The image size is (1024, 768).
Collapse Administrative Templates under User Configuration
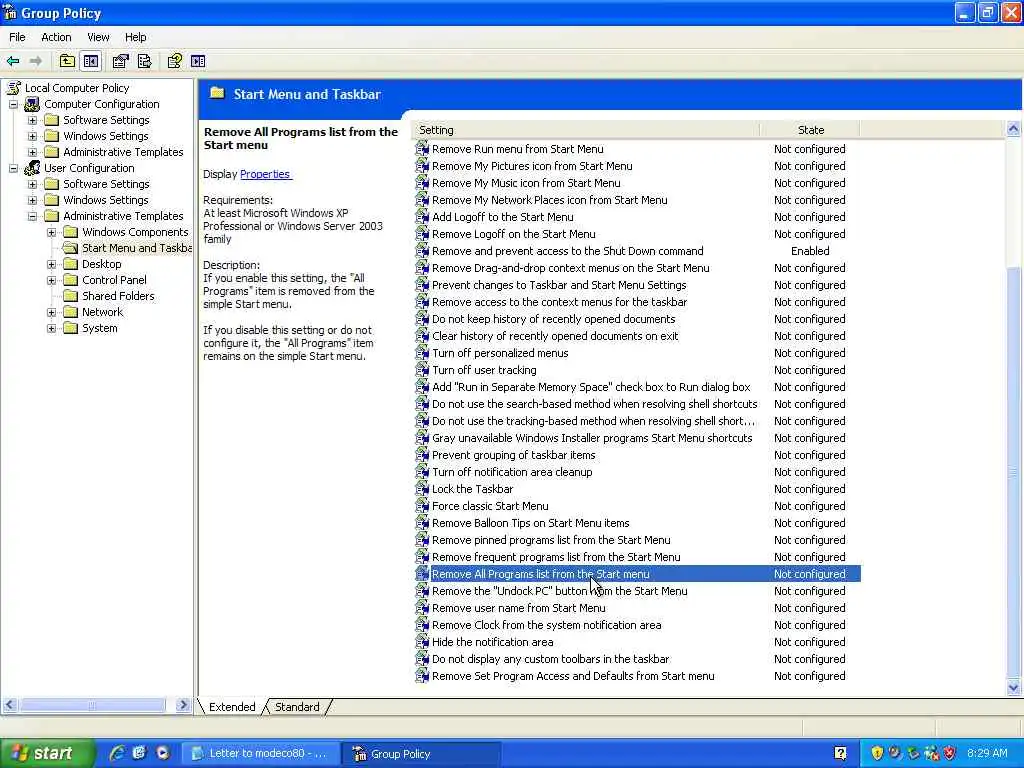click(x=32, y=216)
